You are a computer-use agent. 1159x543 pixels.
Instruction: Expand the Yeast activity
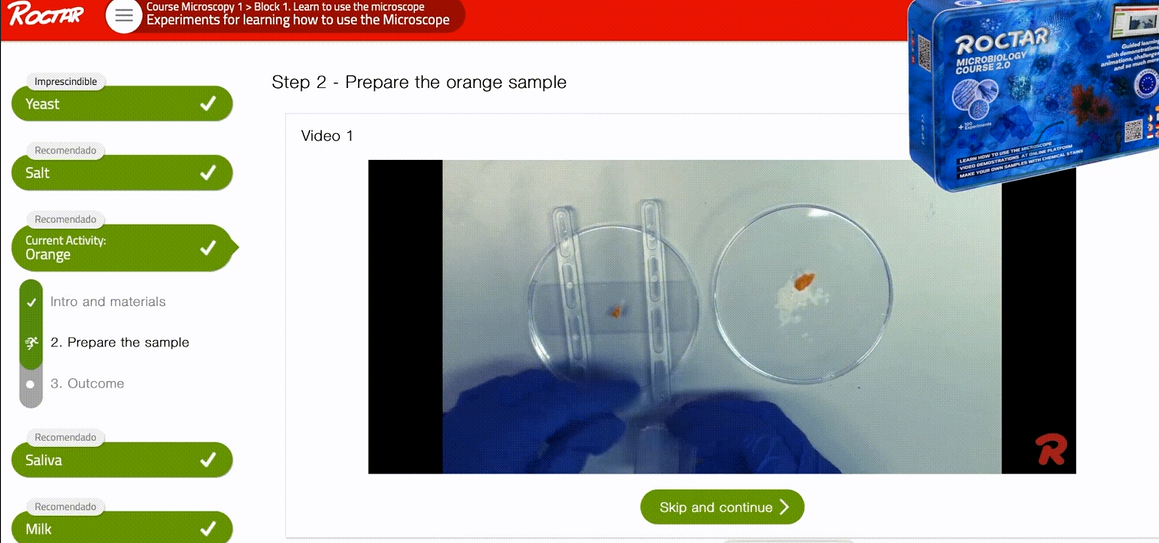[122, 103]
